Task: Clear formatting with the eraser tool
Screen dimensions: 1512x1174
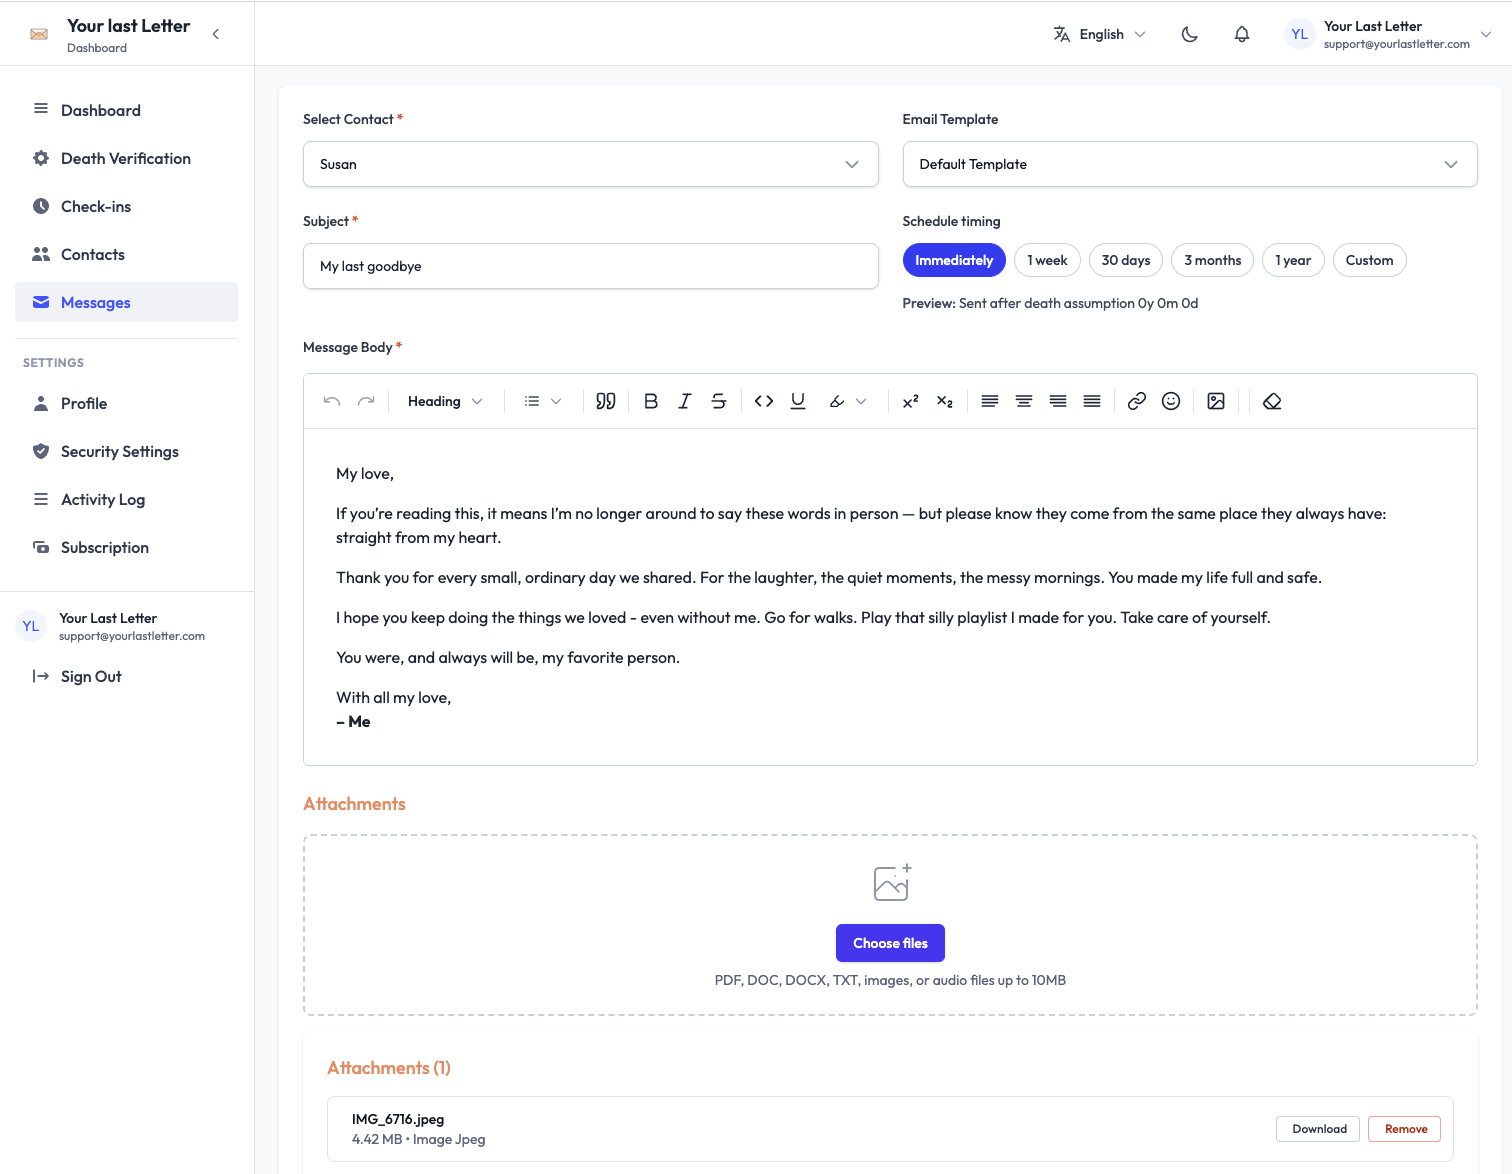Action: (x=1272, y=401)
